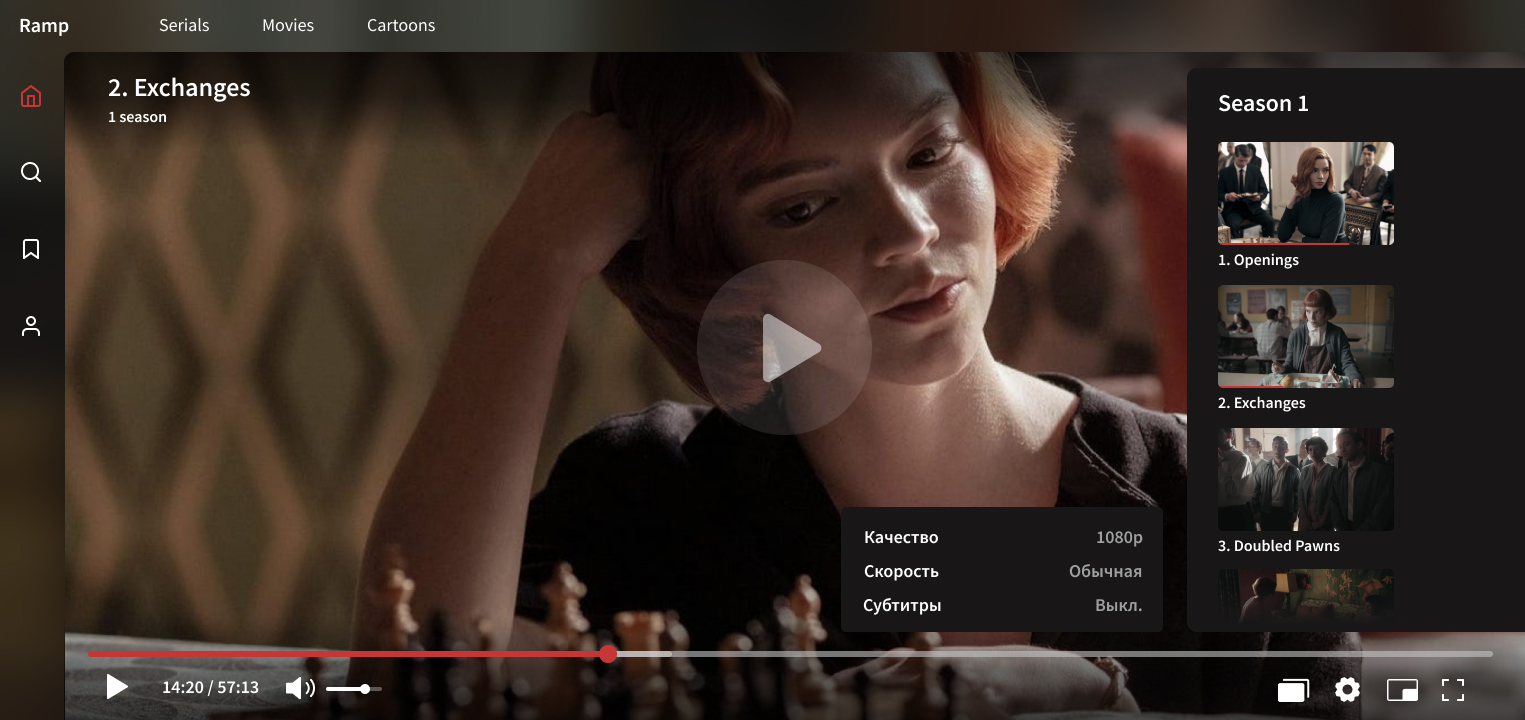
Task: Select the Exchanges episode thumbnail
Action: point(1306,336)
